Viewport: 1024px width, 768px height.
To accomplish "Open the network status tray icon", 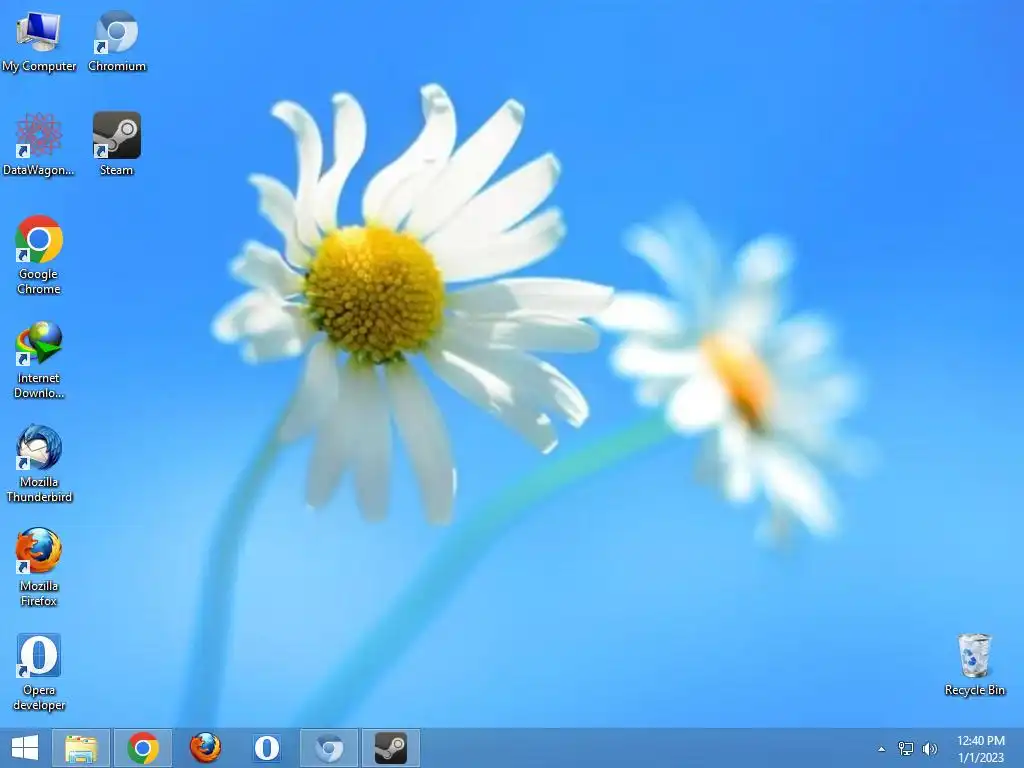I will (906, 748).
